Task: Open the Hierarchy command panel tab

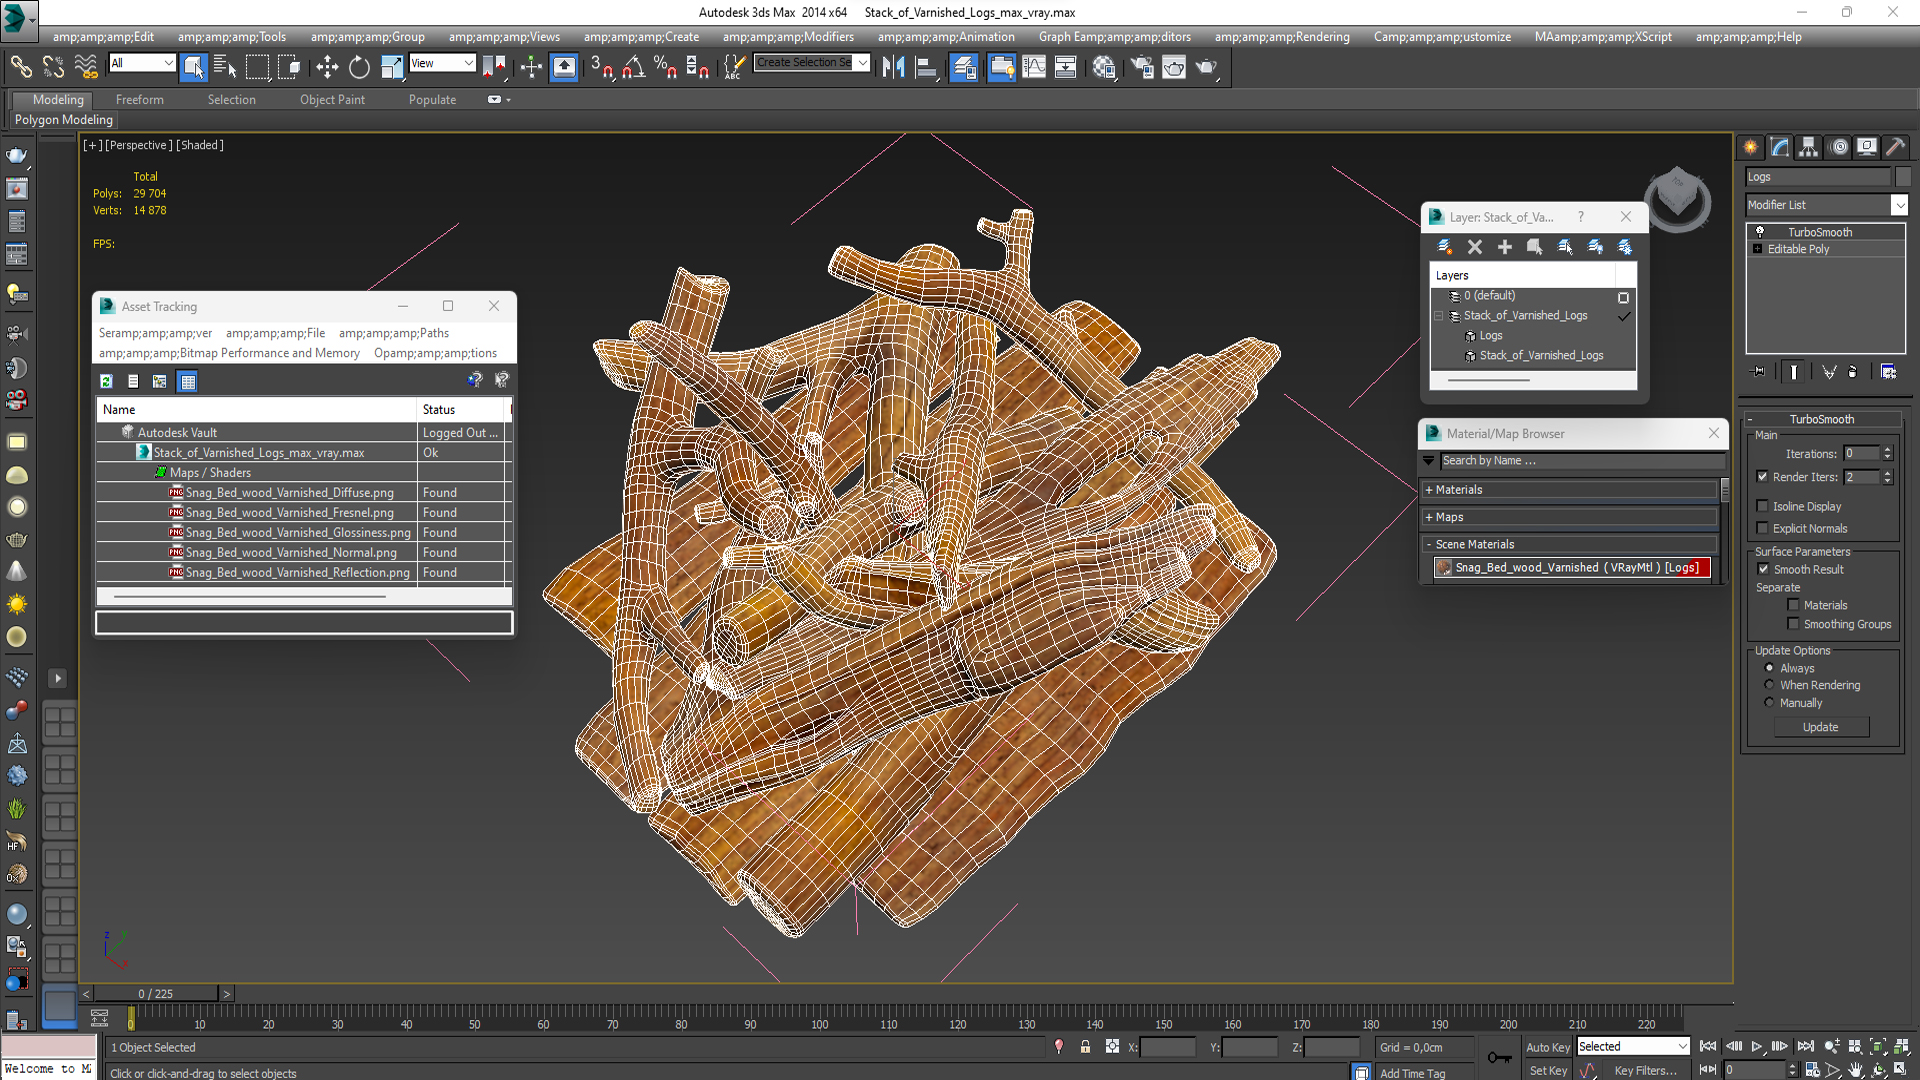Action: coord(1808,147)
